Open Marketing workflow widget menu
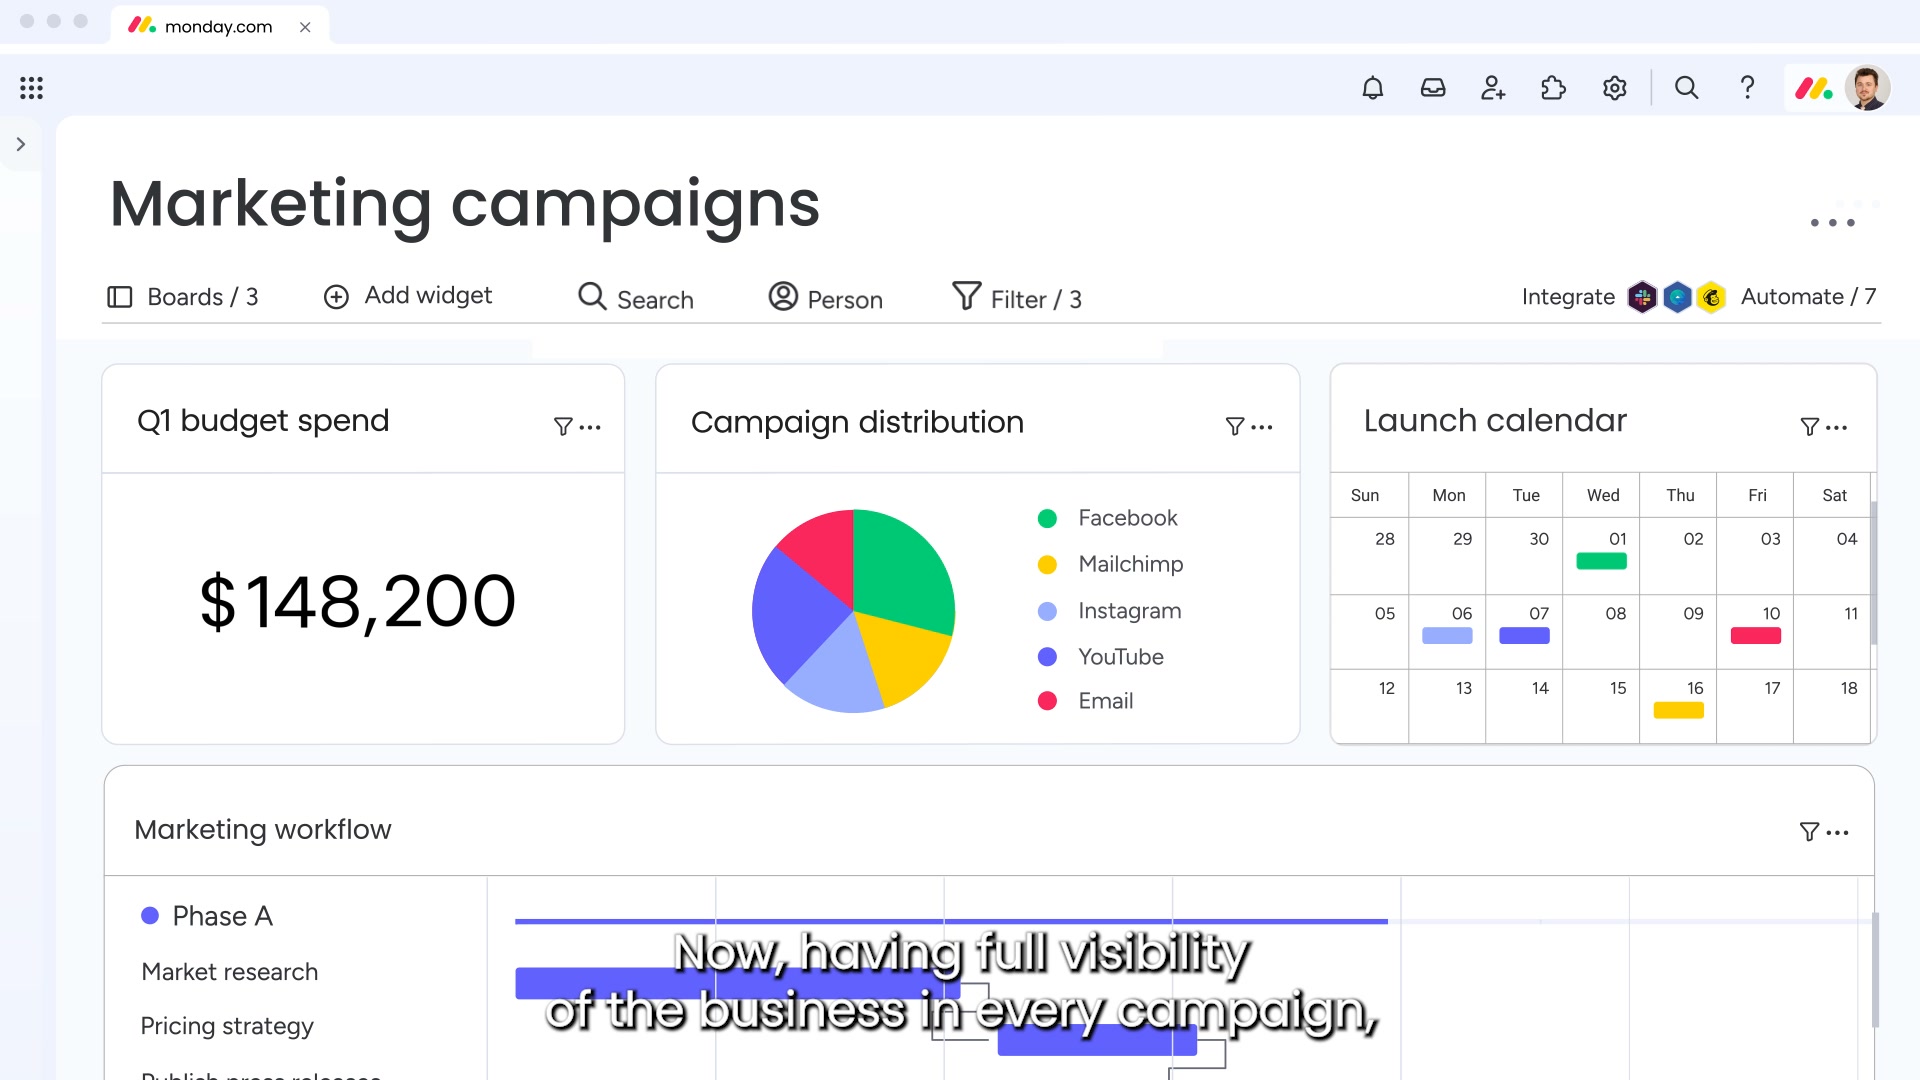 pyautogui.click(x=1838, y=832)
